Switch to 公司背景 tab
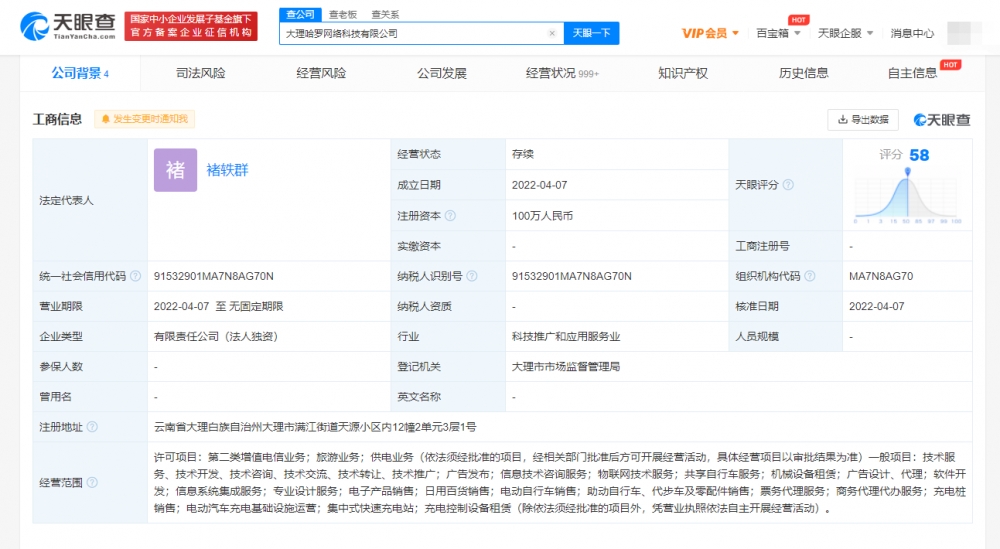The width and height of the screenshot is (1000, 549). 80,73
